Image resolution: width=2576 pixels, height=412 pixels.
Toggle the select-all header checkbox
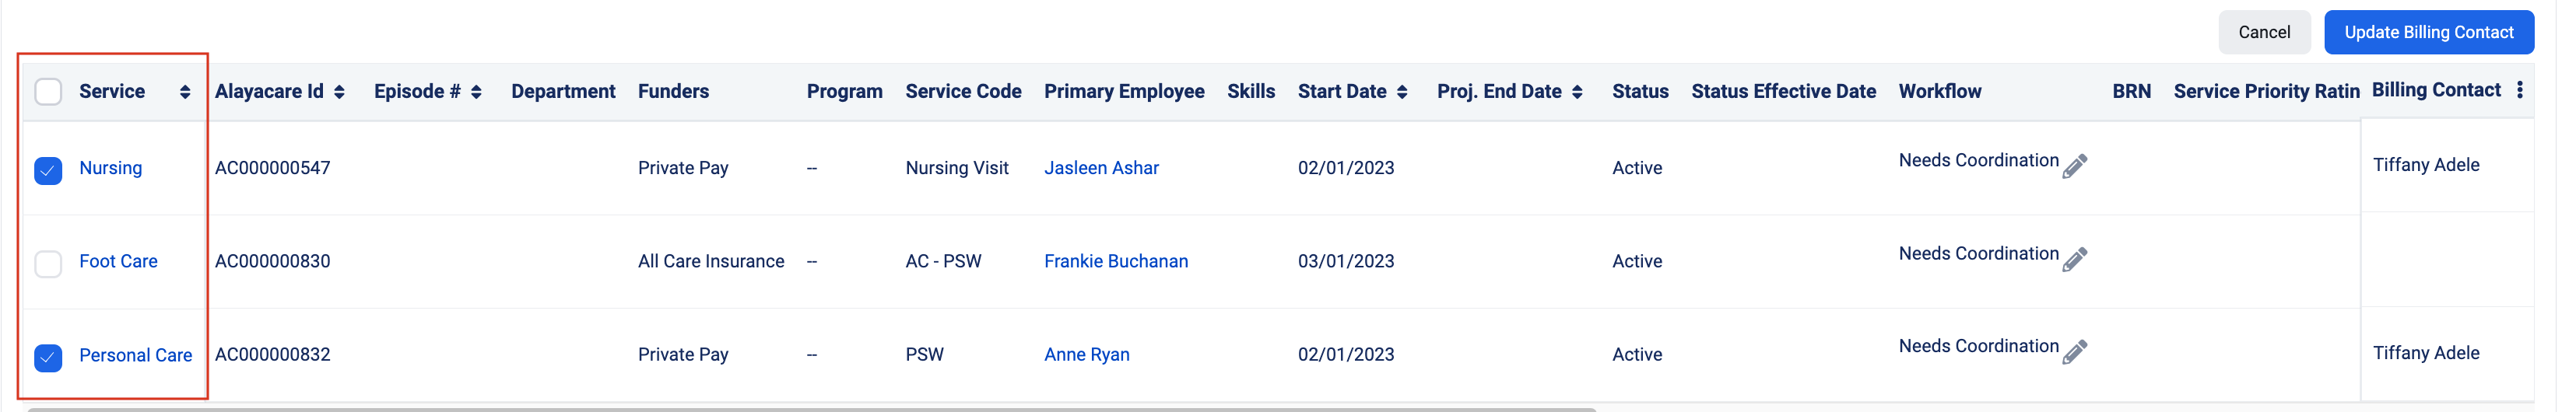[x=48, y=92]
